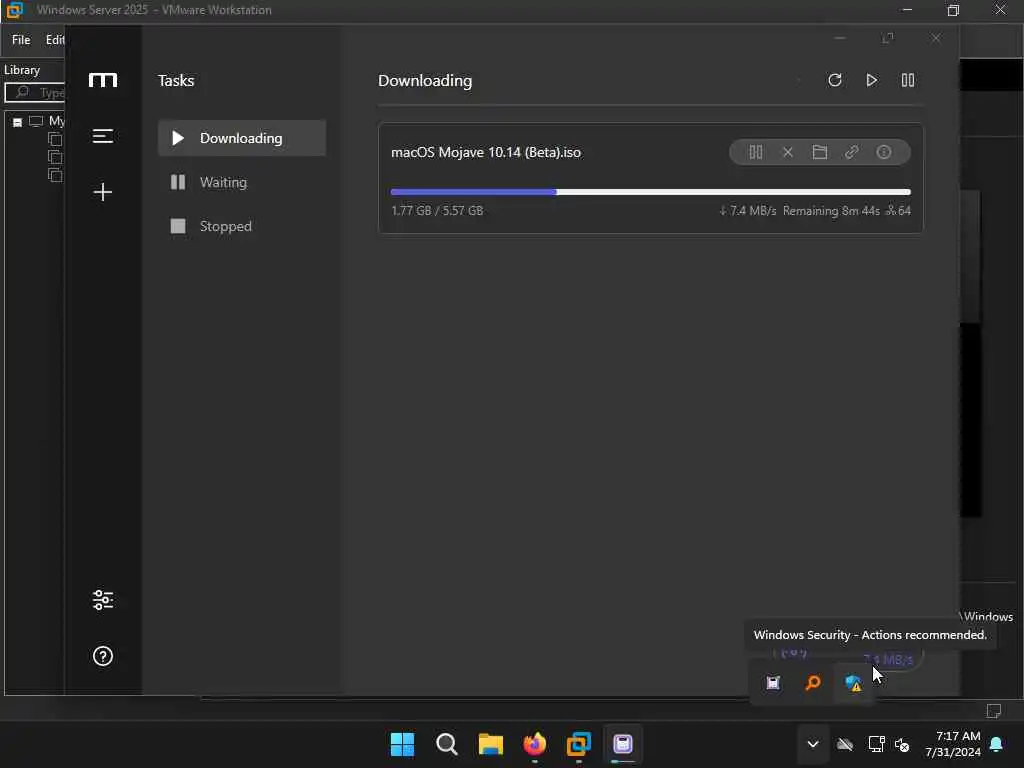Open network status tray icon
This screenshot has width=1024, height=768.
(x=876, y=744)
